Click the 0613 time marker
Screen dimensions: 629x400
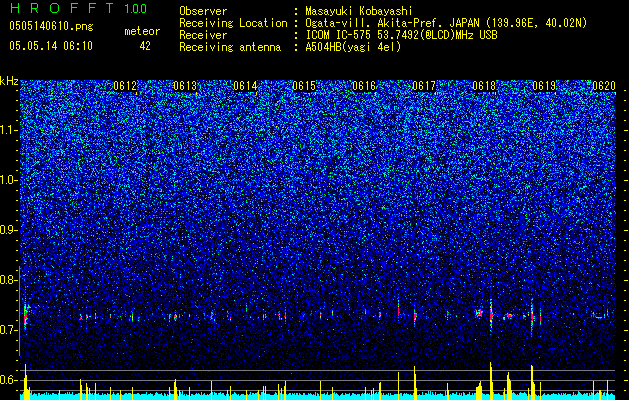[185, 86]
